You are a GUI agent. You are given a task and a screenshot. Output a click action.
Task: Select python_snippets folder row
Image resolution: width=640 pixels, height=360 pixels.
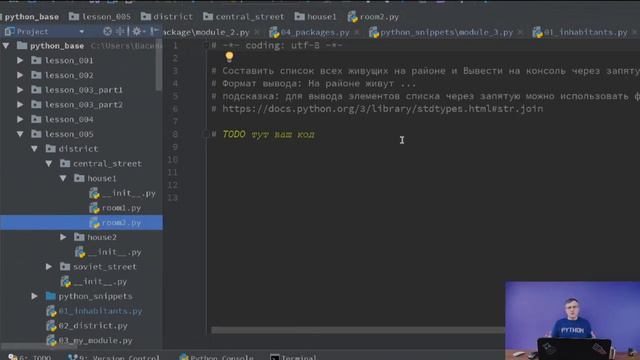(x=81, y=296)
